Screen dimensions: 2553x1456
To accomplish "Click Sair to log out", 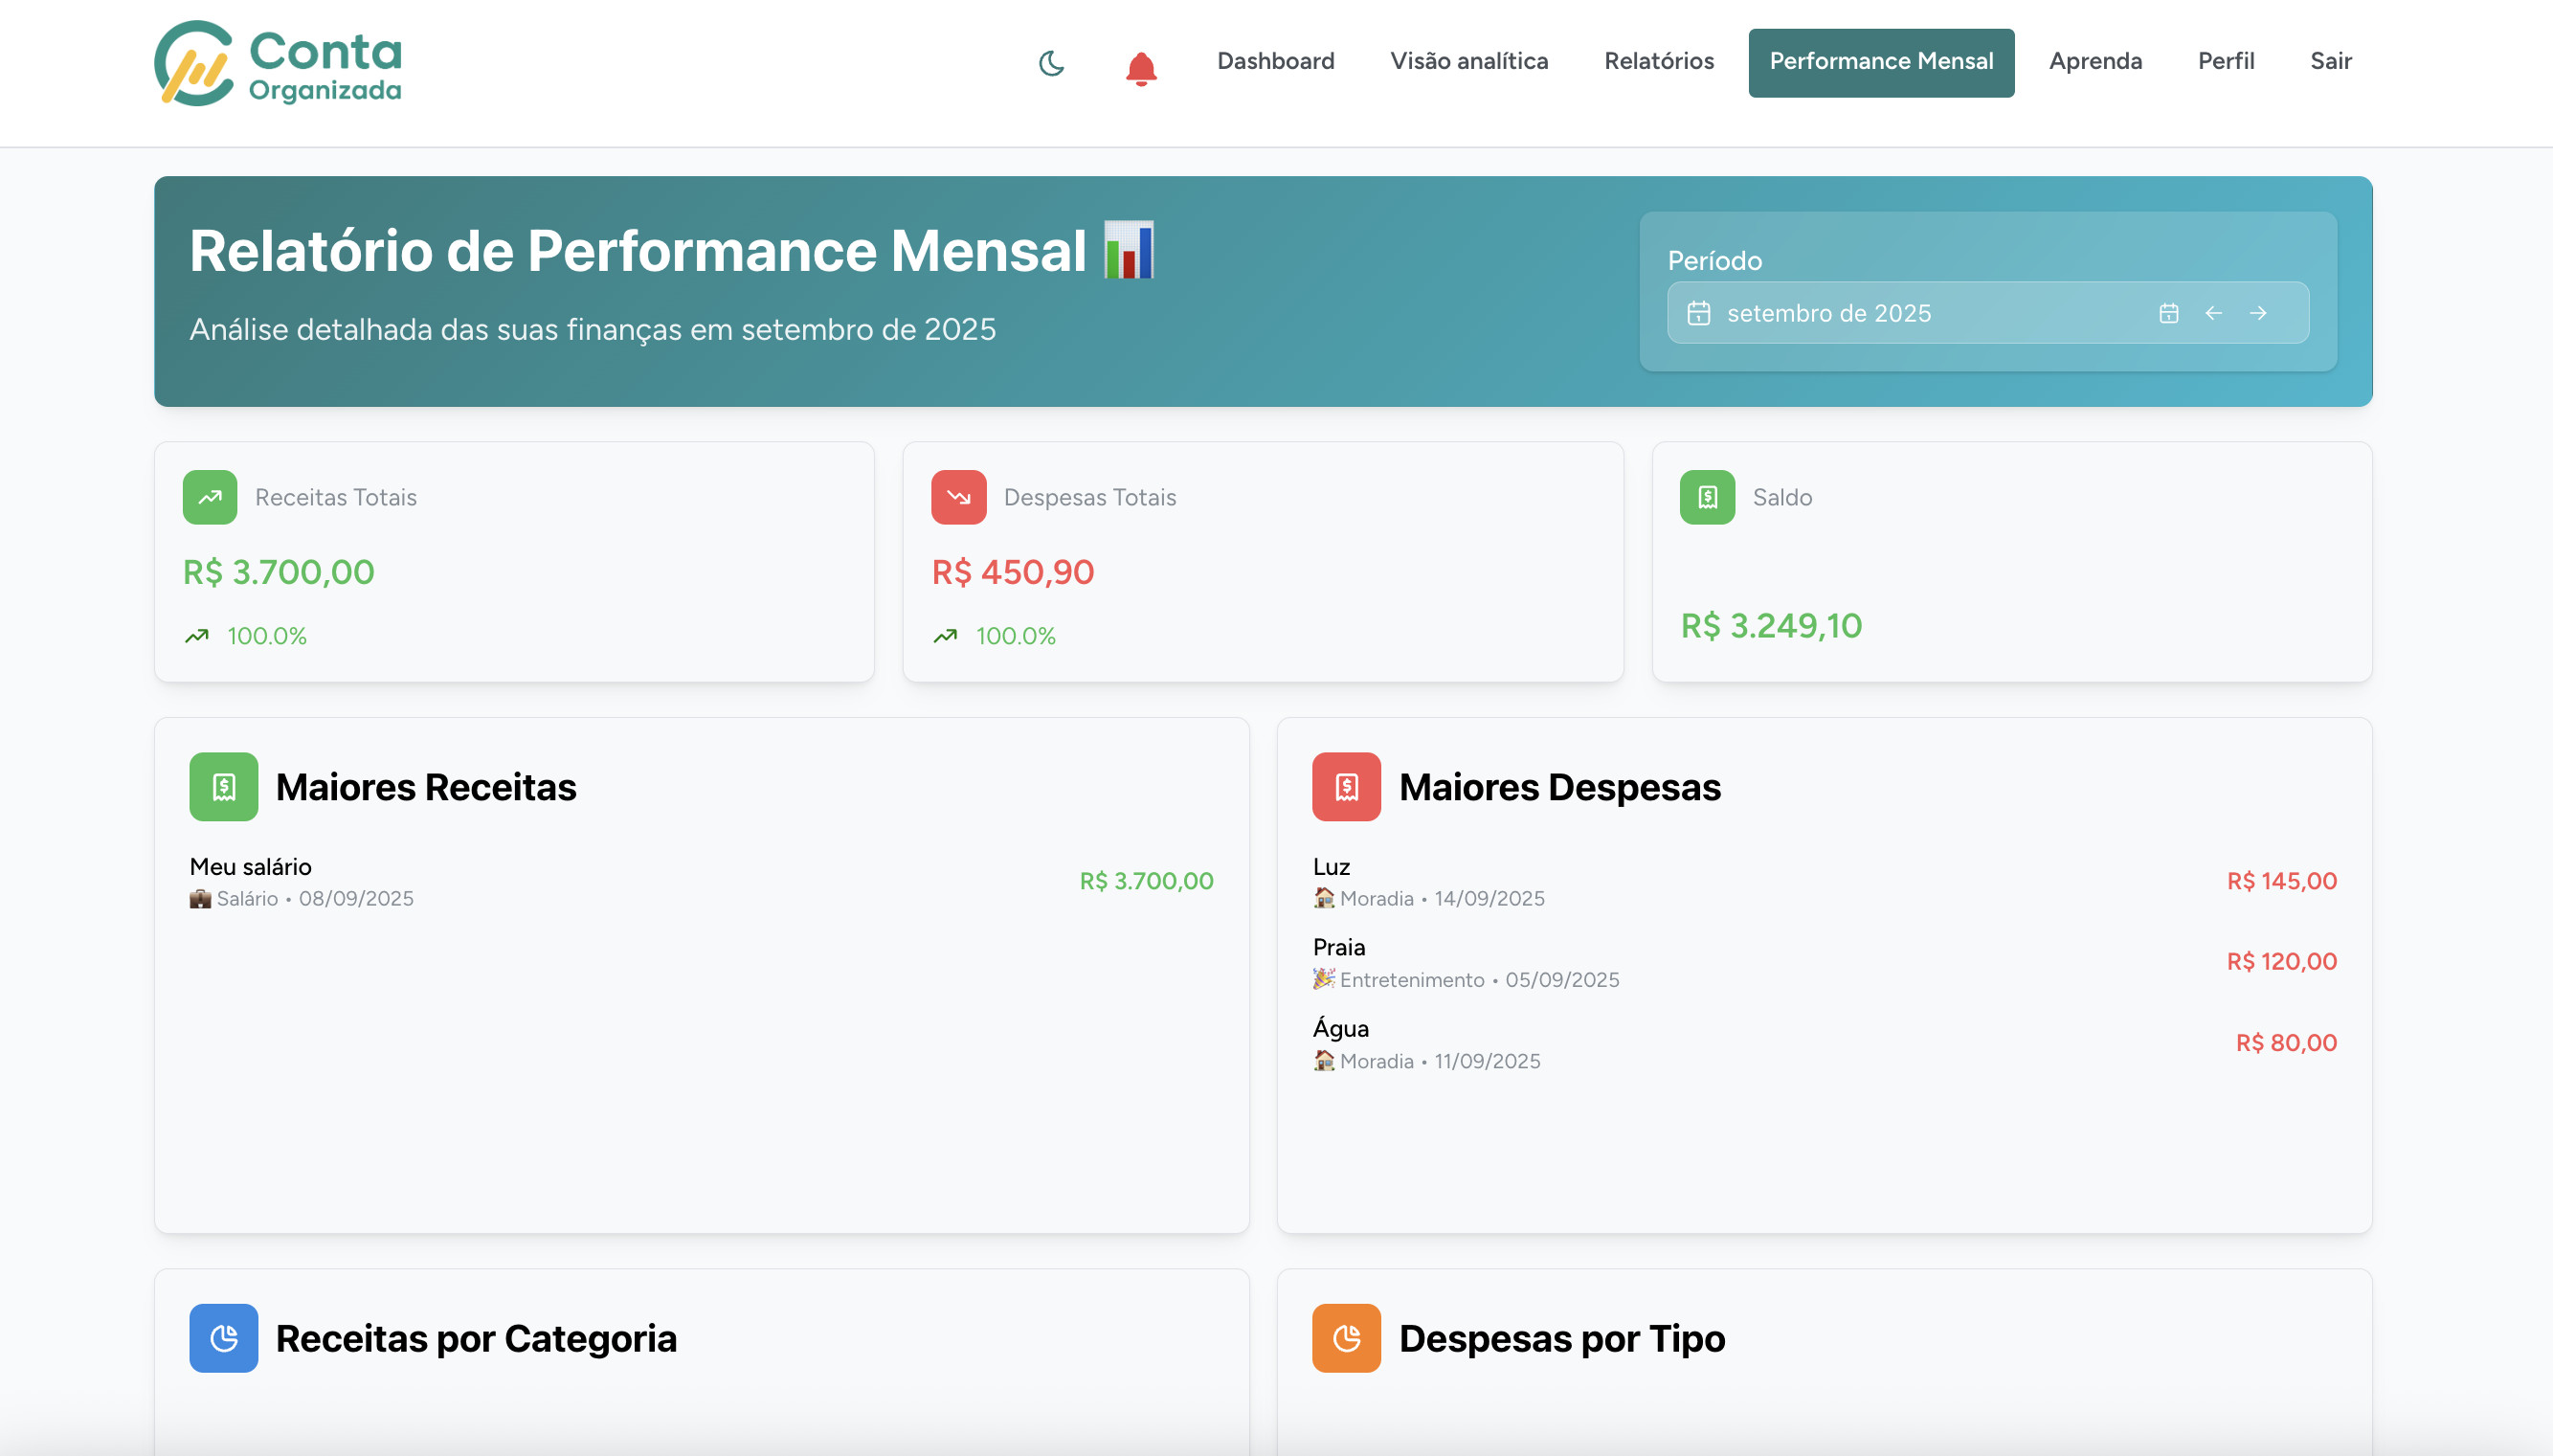I will (x=2330, y=61).
